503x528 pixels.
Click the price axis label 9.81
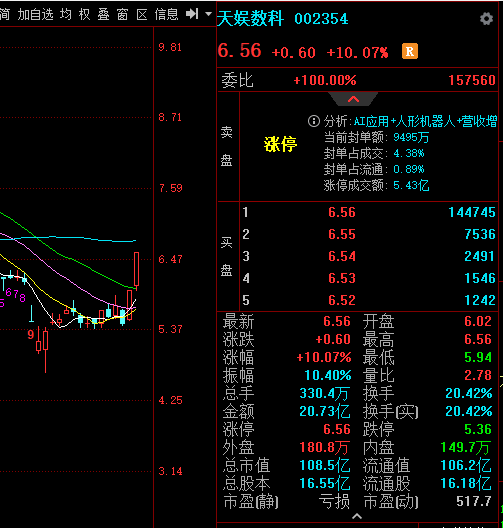(170, 47)
